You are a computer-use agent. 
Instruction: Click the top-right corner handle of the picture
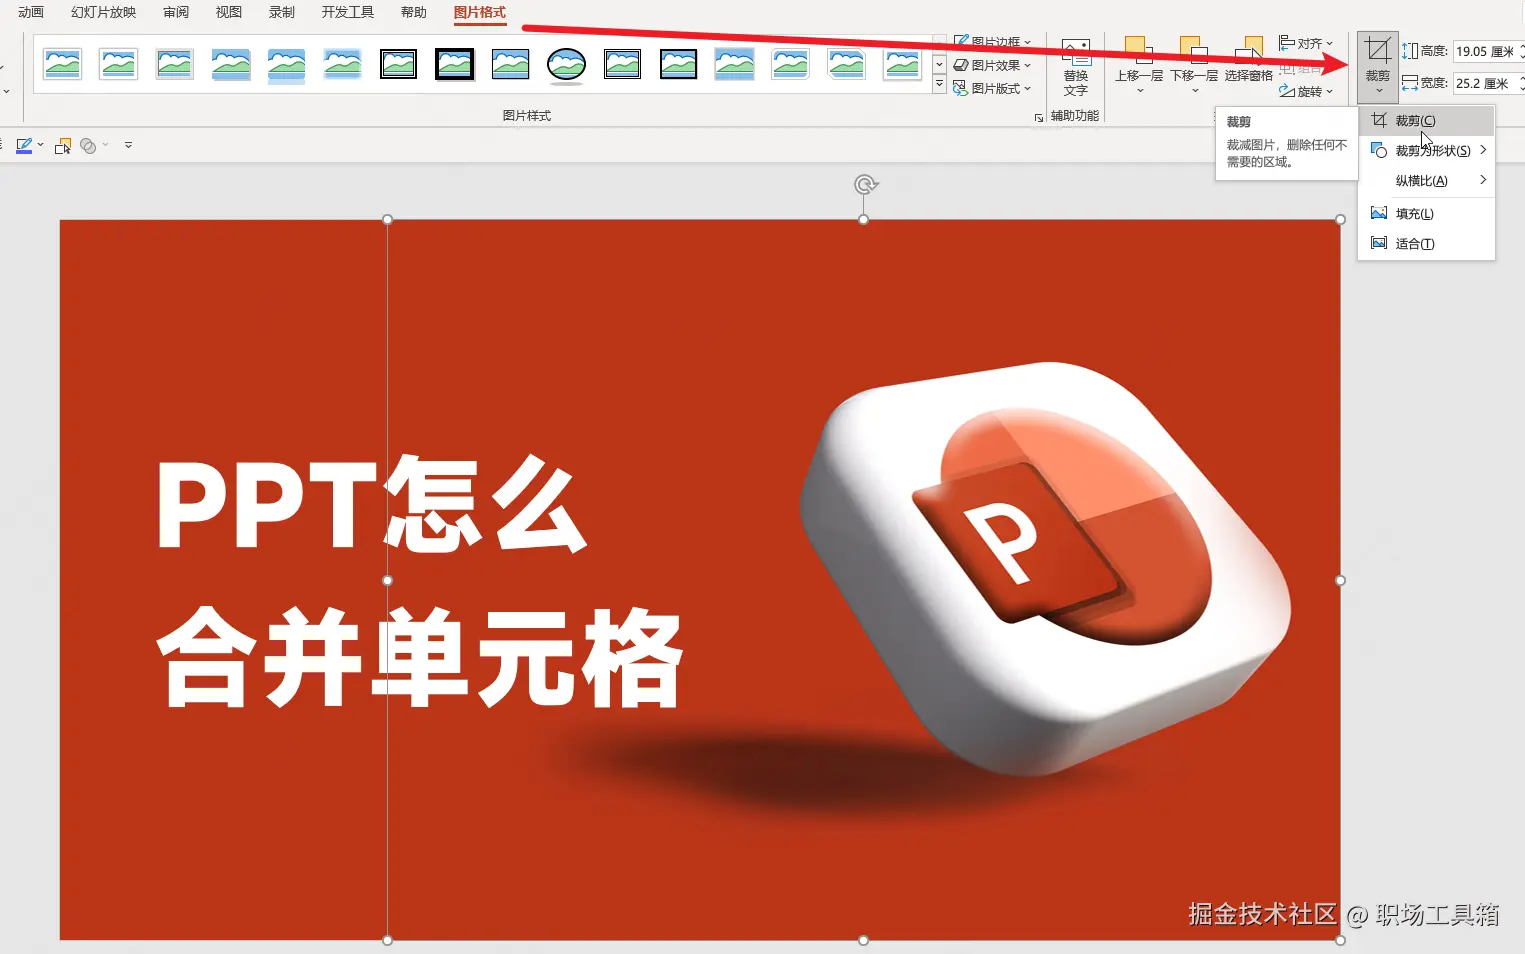click(1340, 220)
